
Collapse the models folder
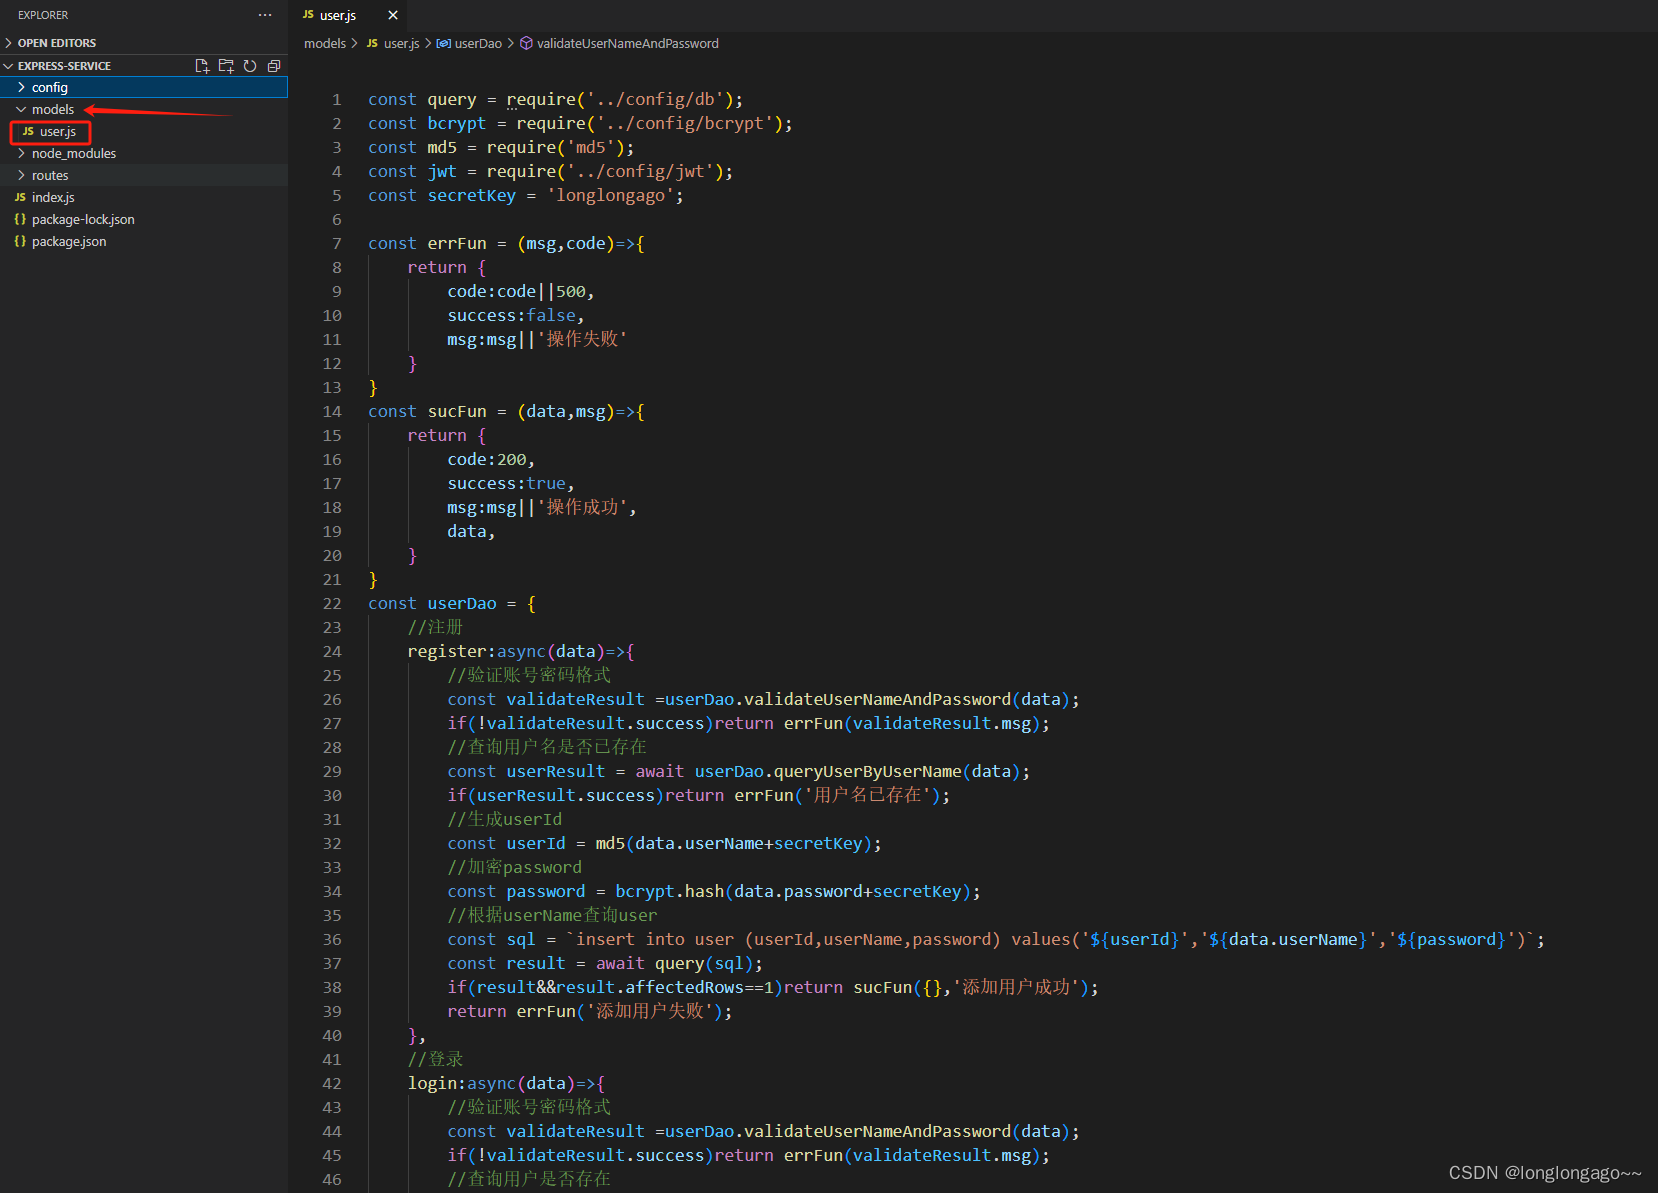coord(144,109)
